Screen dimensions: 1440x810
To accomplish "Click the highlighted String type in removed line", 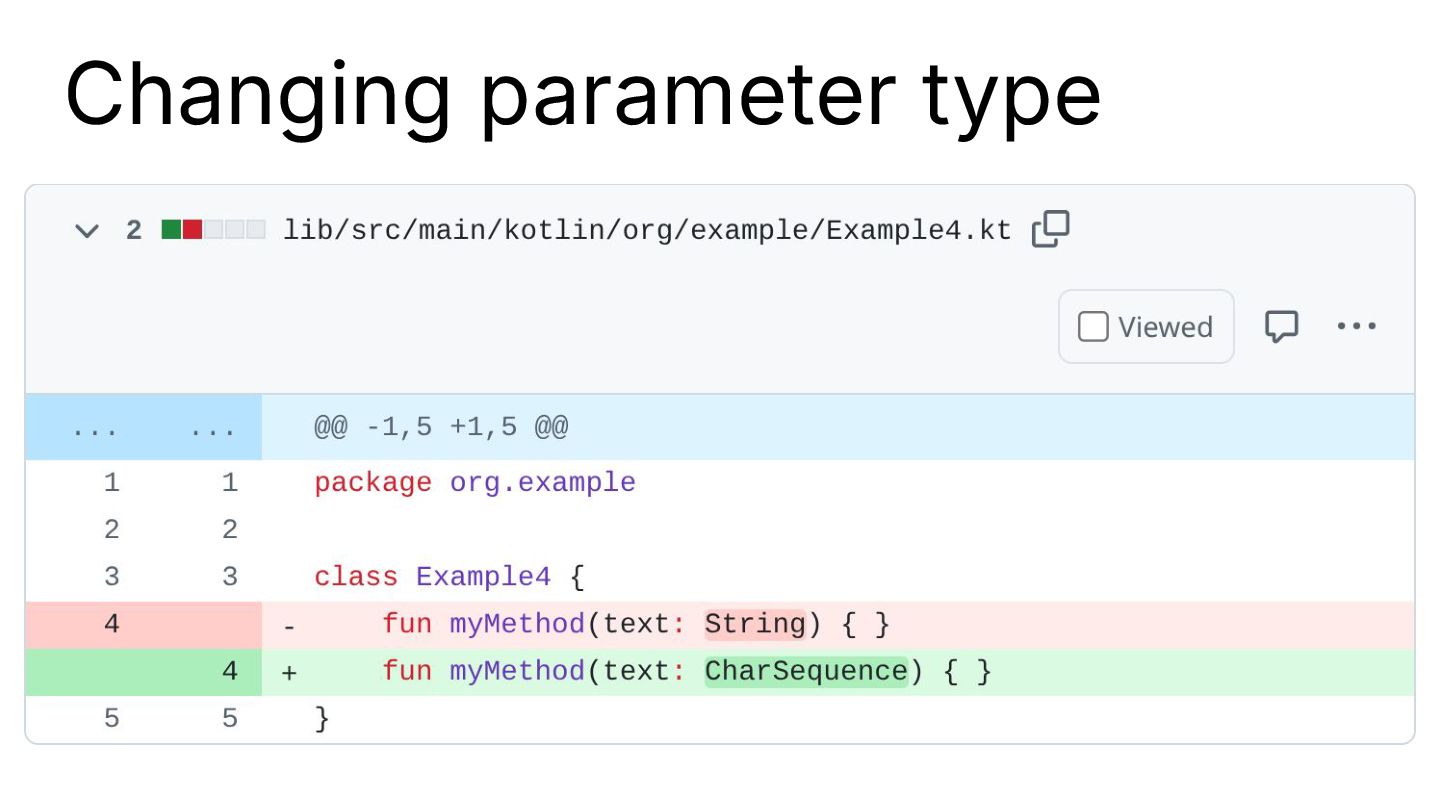I will (x=755, y=624).
